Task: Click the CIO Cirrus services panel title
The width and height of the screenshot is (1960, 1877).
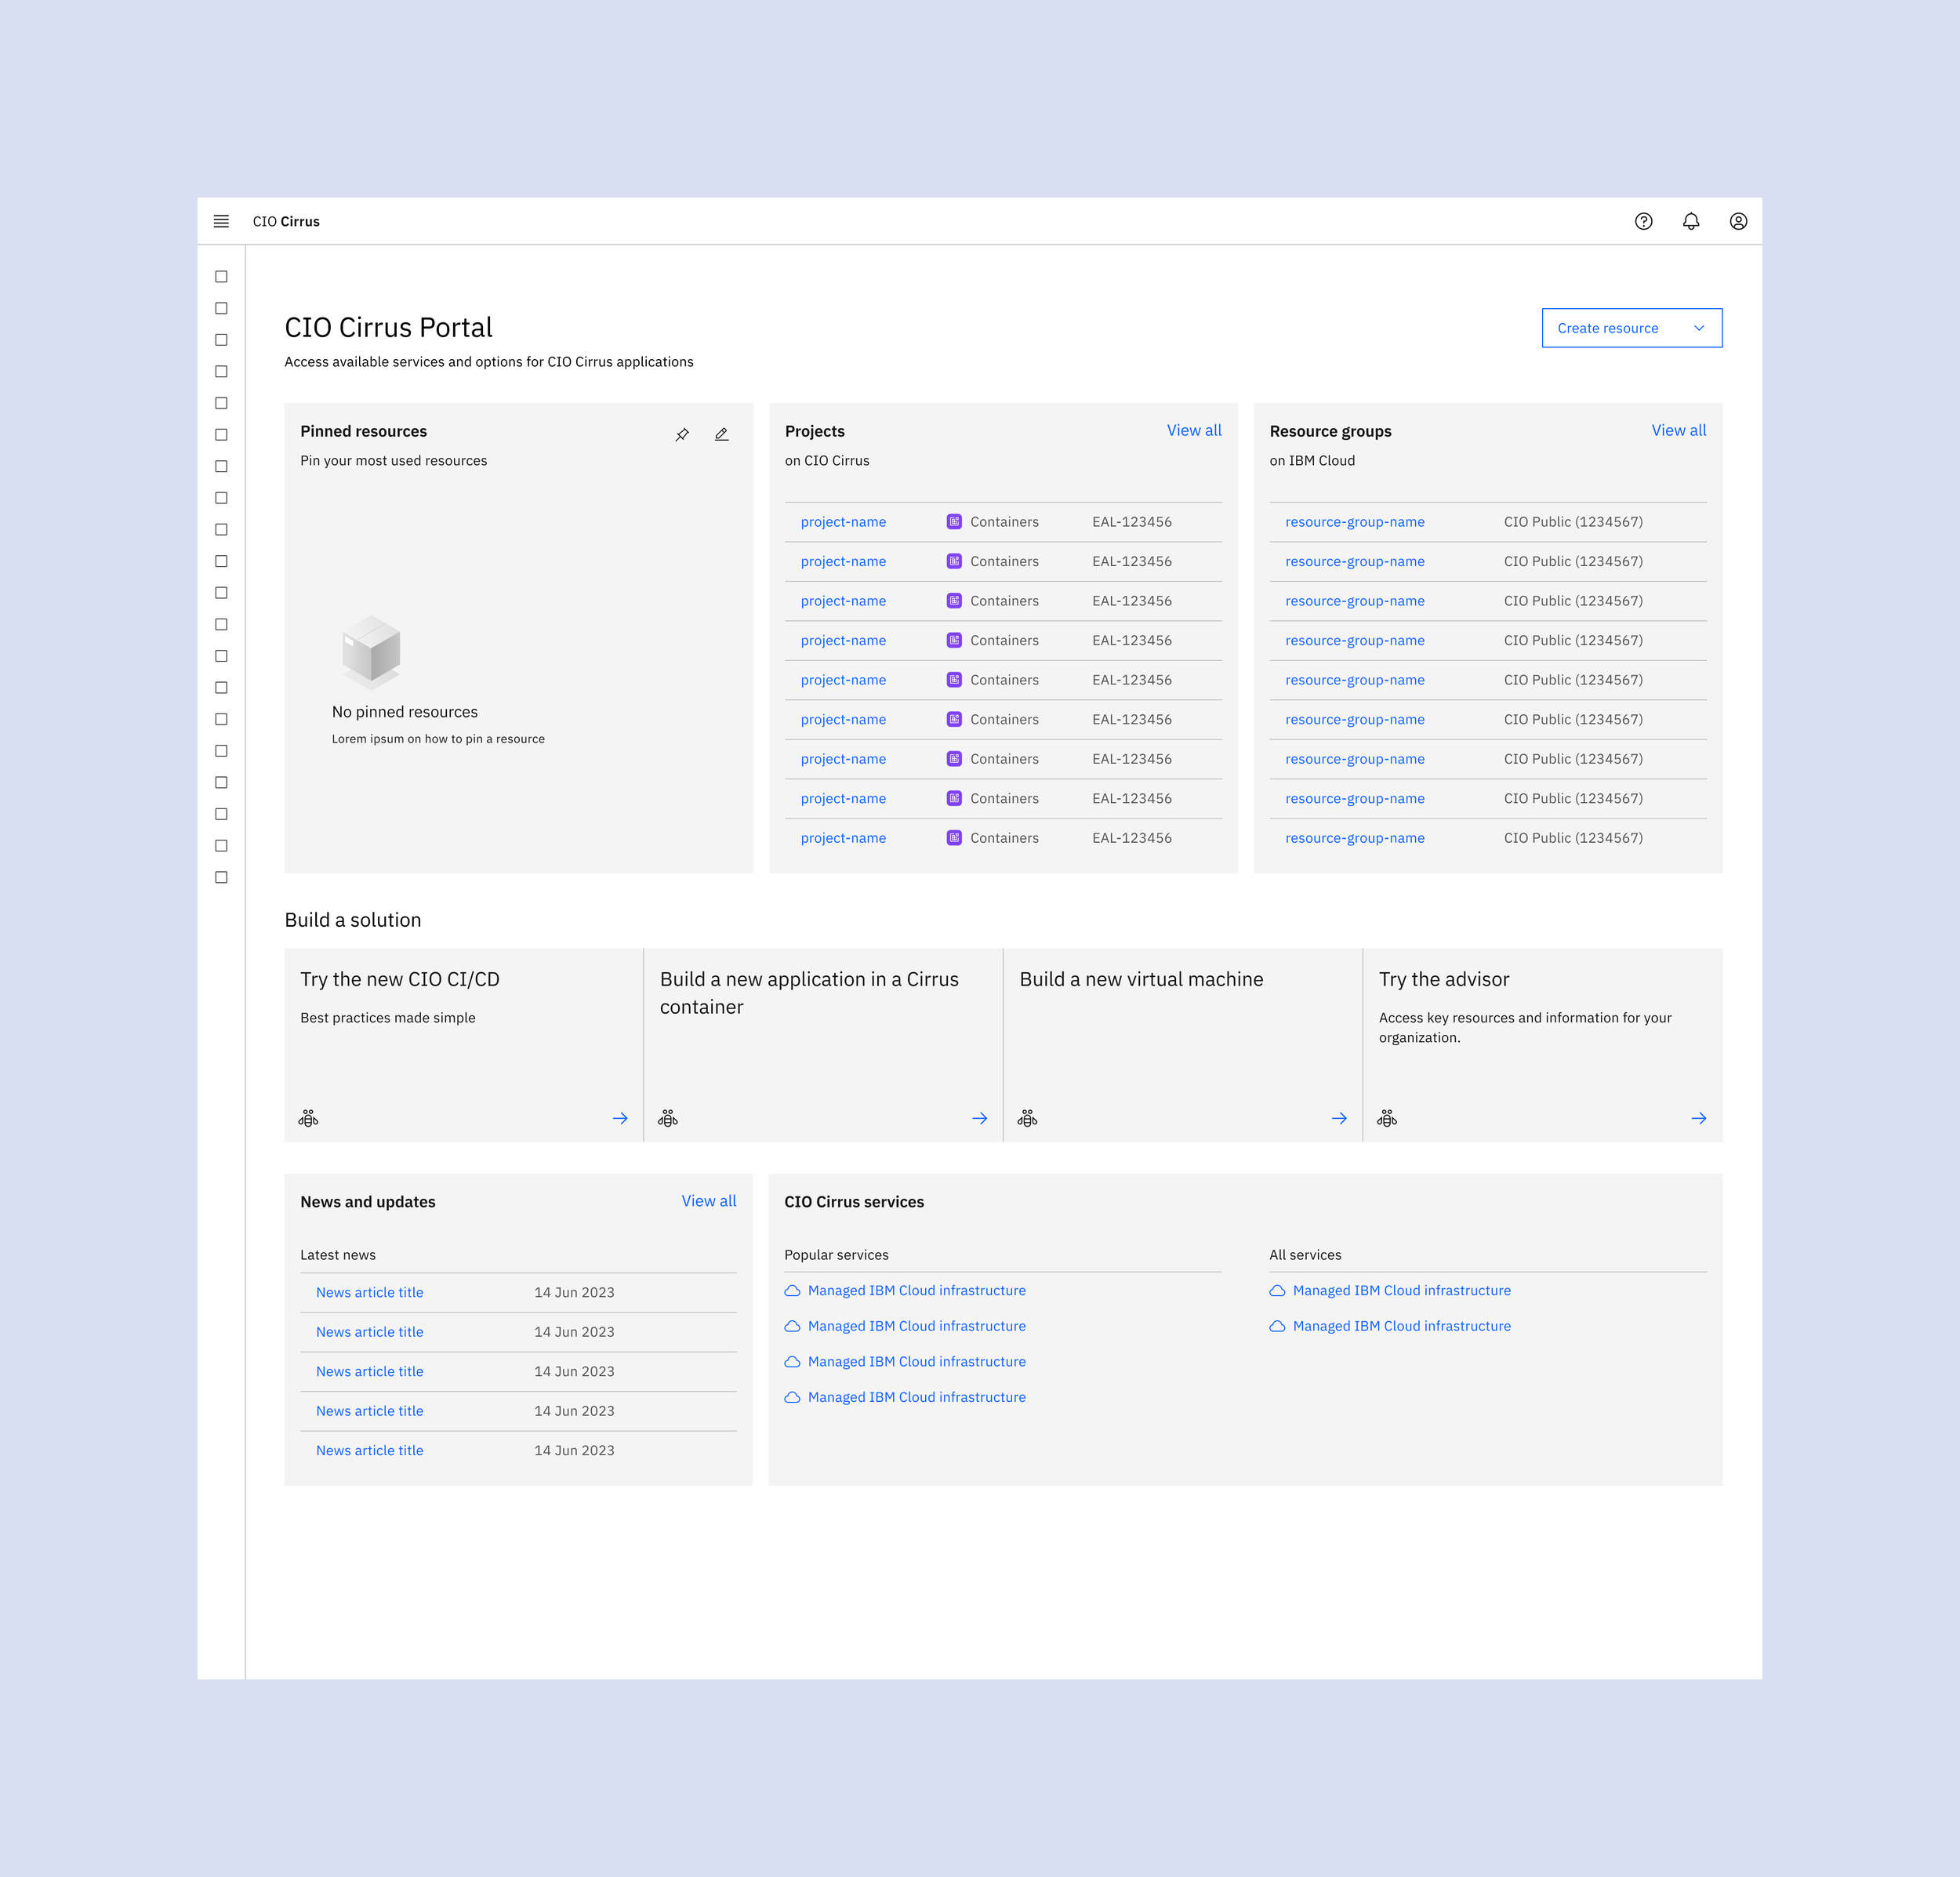Action: point(854,1202)
